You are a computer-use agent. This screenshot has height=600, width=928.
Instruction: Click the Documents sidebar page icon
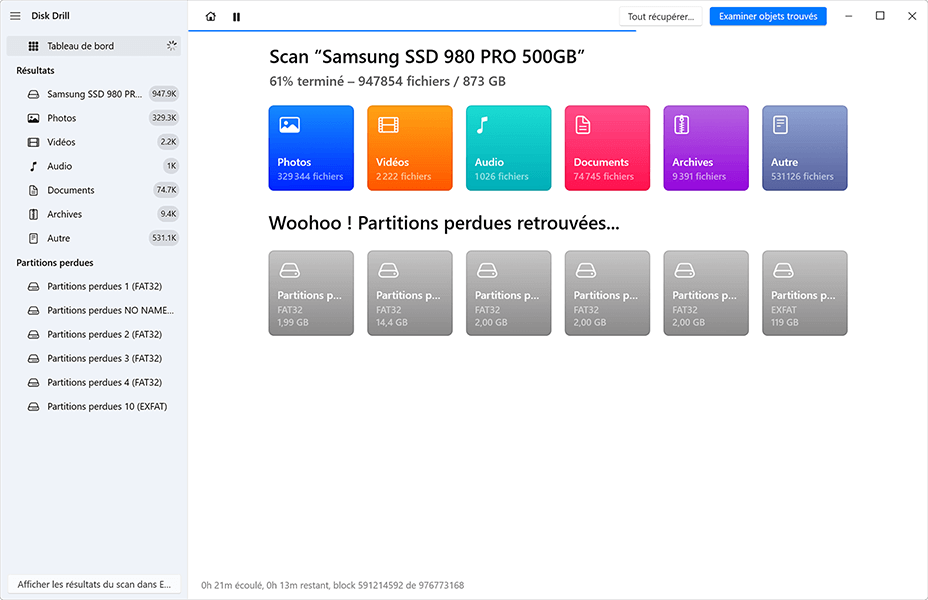point(34,190)
